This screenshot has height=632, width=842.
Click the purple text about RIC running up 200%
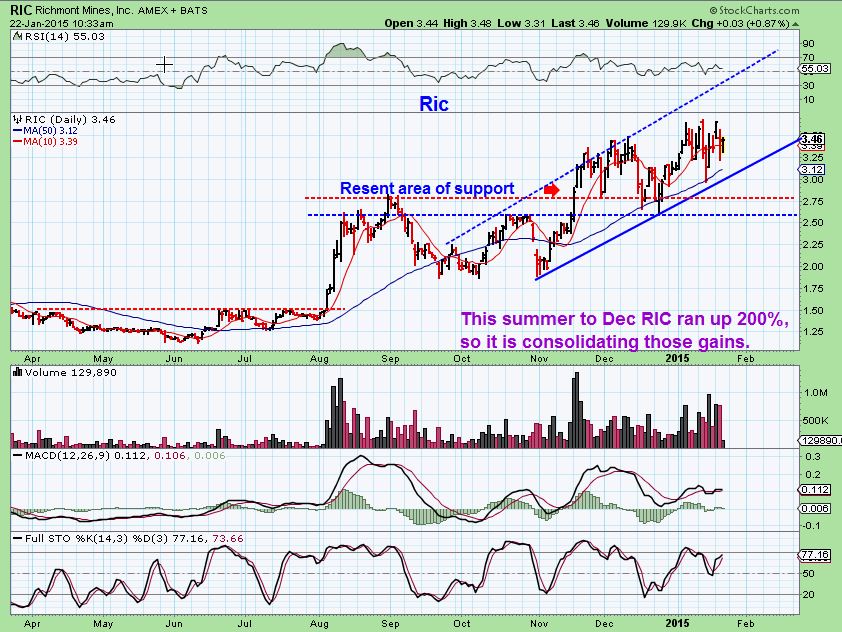tap(625, 319)
